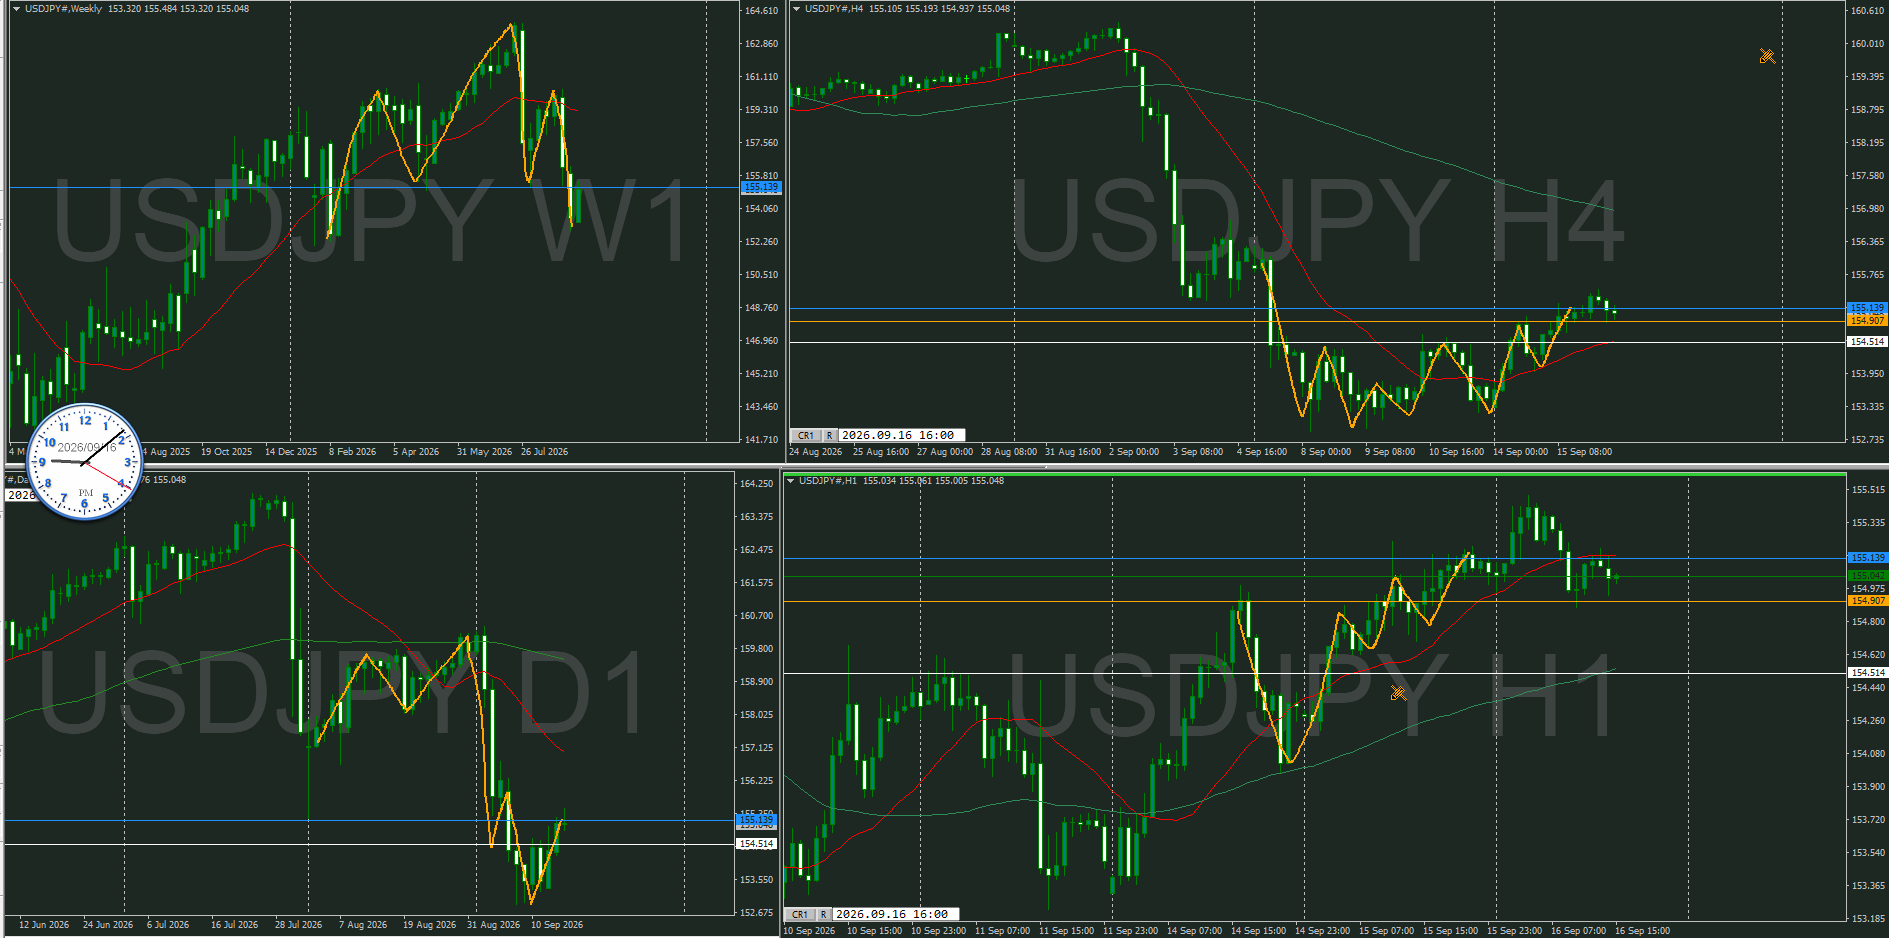The height and width of the screenshot is (938, 1889).
Task: Click the green 155.048 price tag on H1 chart
Action: pyautogui.click(x=1866, y=576)
